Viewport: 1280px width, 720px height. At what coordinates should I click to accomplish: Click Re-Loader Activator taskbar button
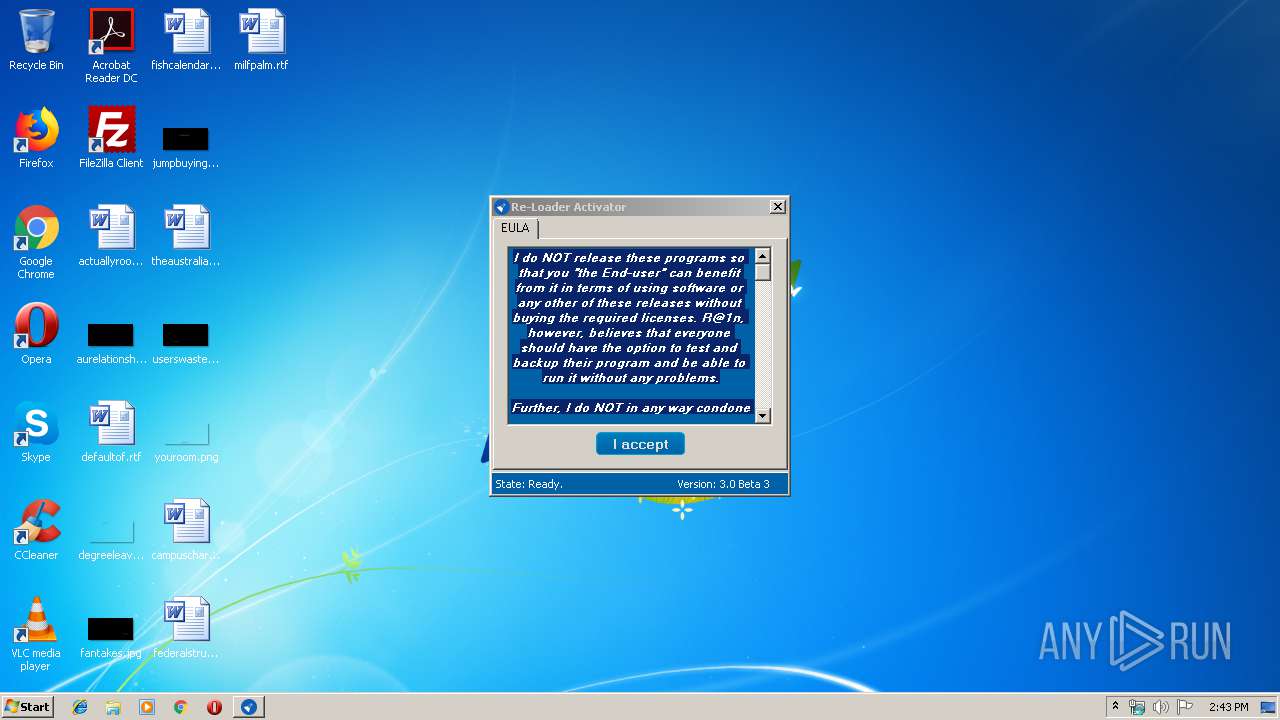[x=248, y=707]
